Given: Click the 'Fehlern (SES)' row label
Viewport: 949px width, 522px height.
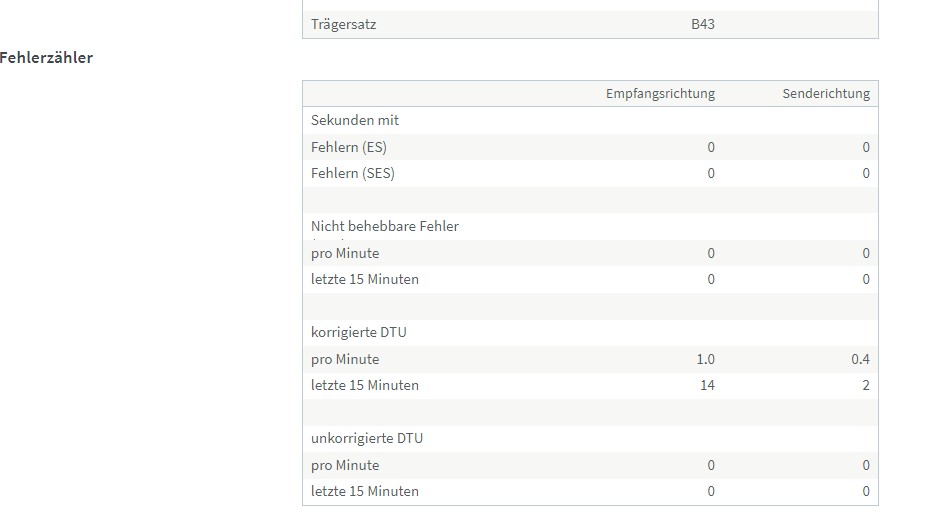Looking at the screenshot, I should [353, 173].
